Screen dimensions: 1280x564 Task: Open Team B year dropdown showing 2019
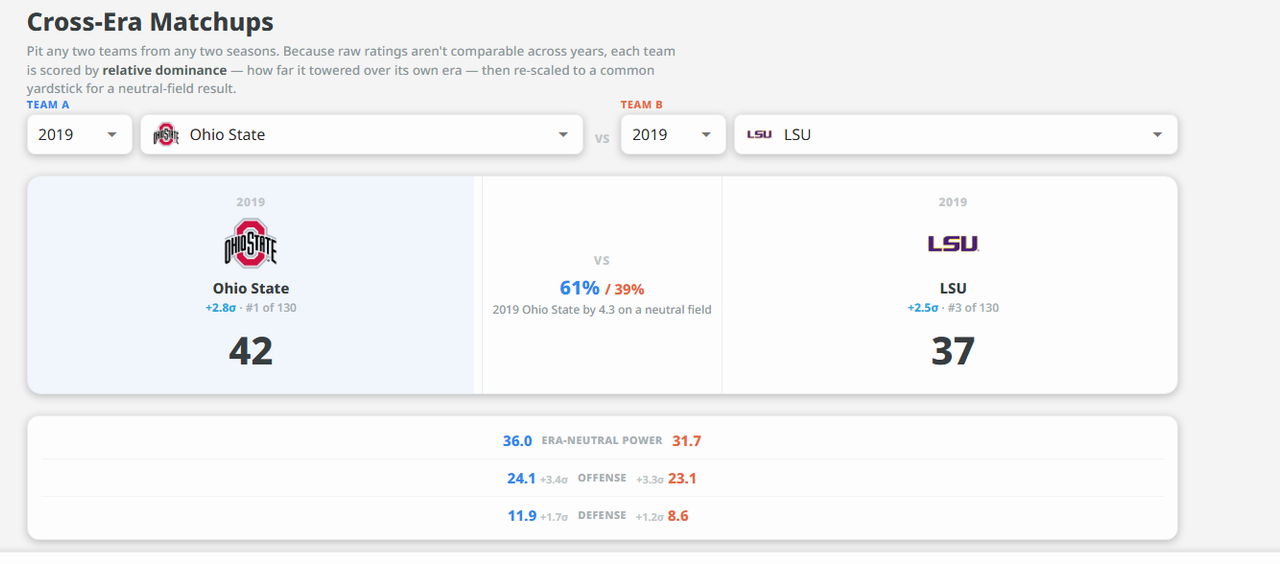[x=673, y=134]
